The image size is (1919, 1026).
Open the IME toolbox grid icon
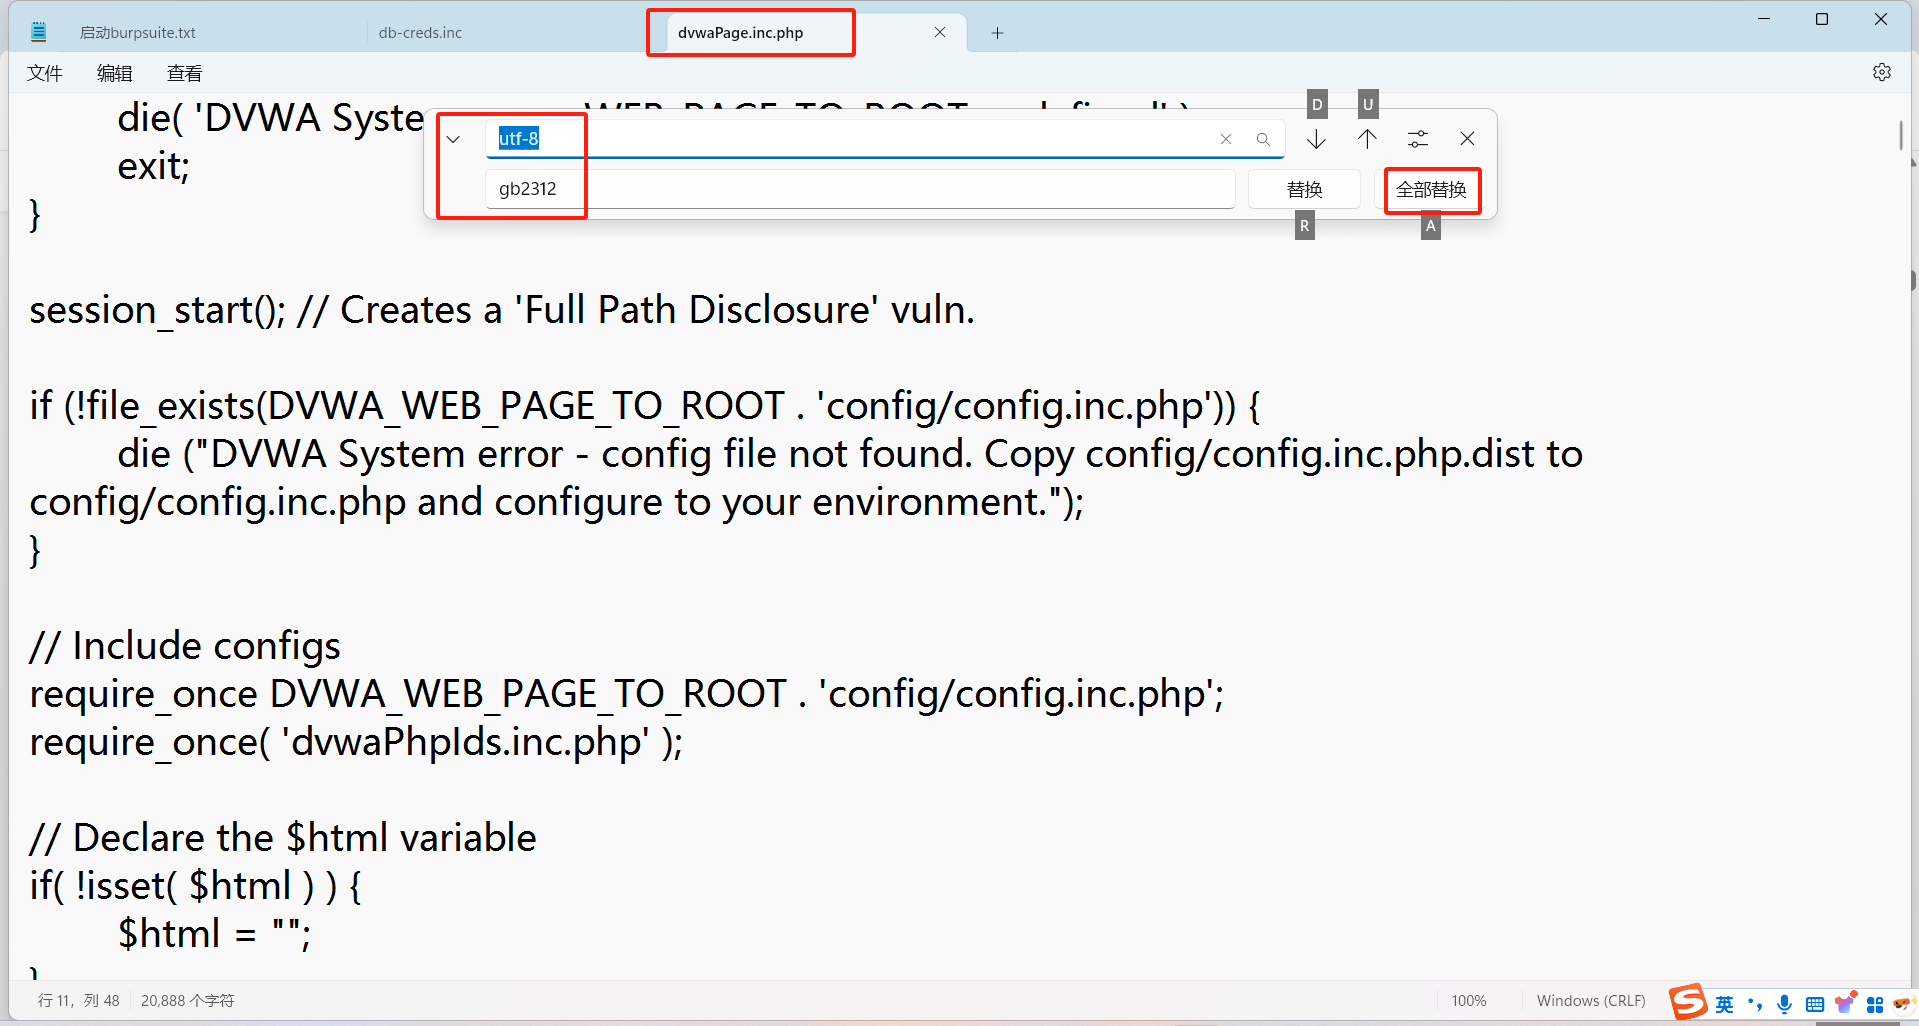[x=1875, y=1004]
